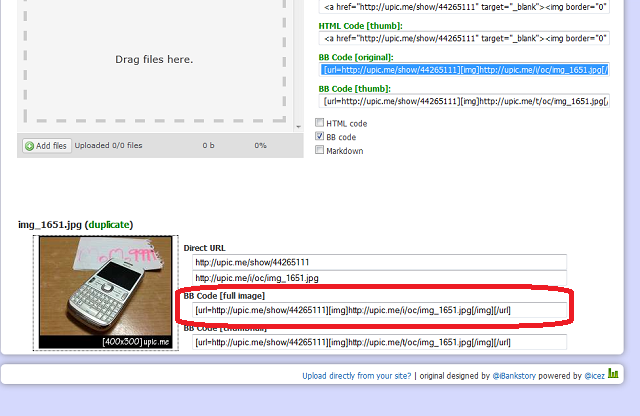Click the Uploaded 0/0 files status text
The width and height of the screenshot is (640, 416).
109,145
